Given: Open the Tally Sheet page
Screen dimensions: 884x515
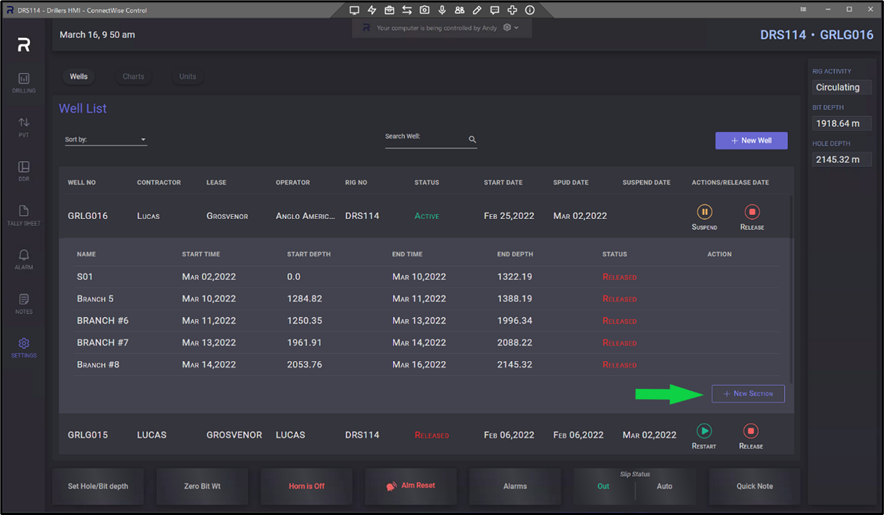Looking at the screenshot, I should click(24, 214).
